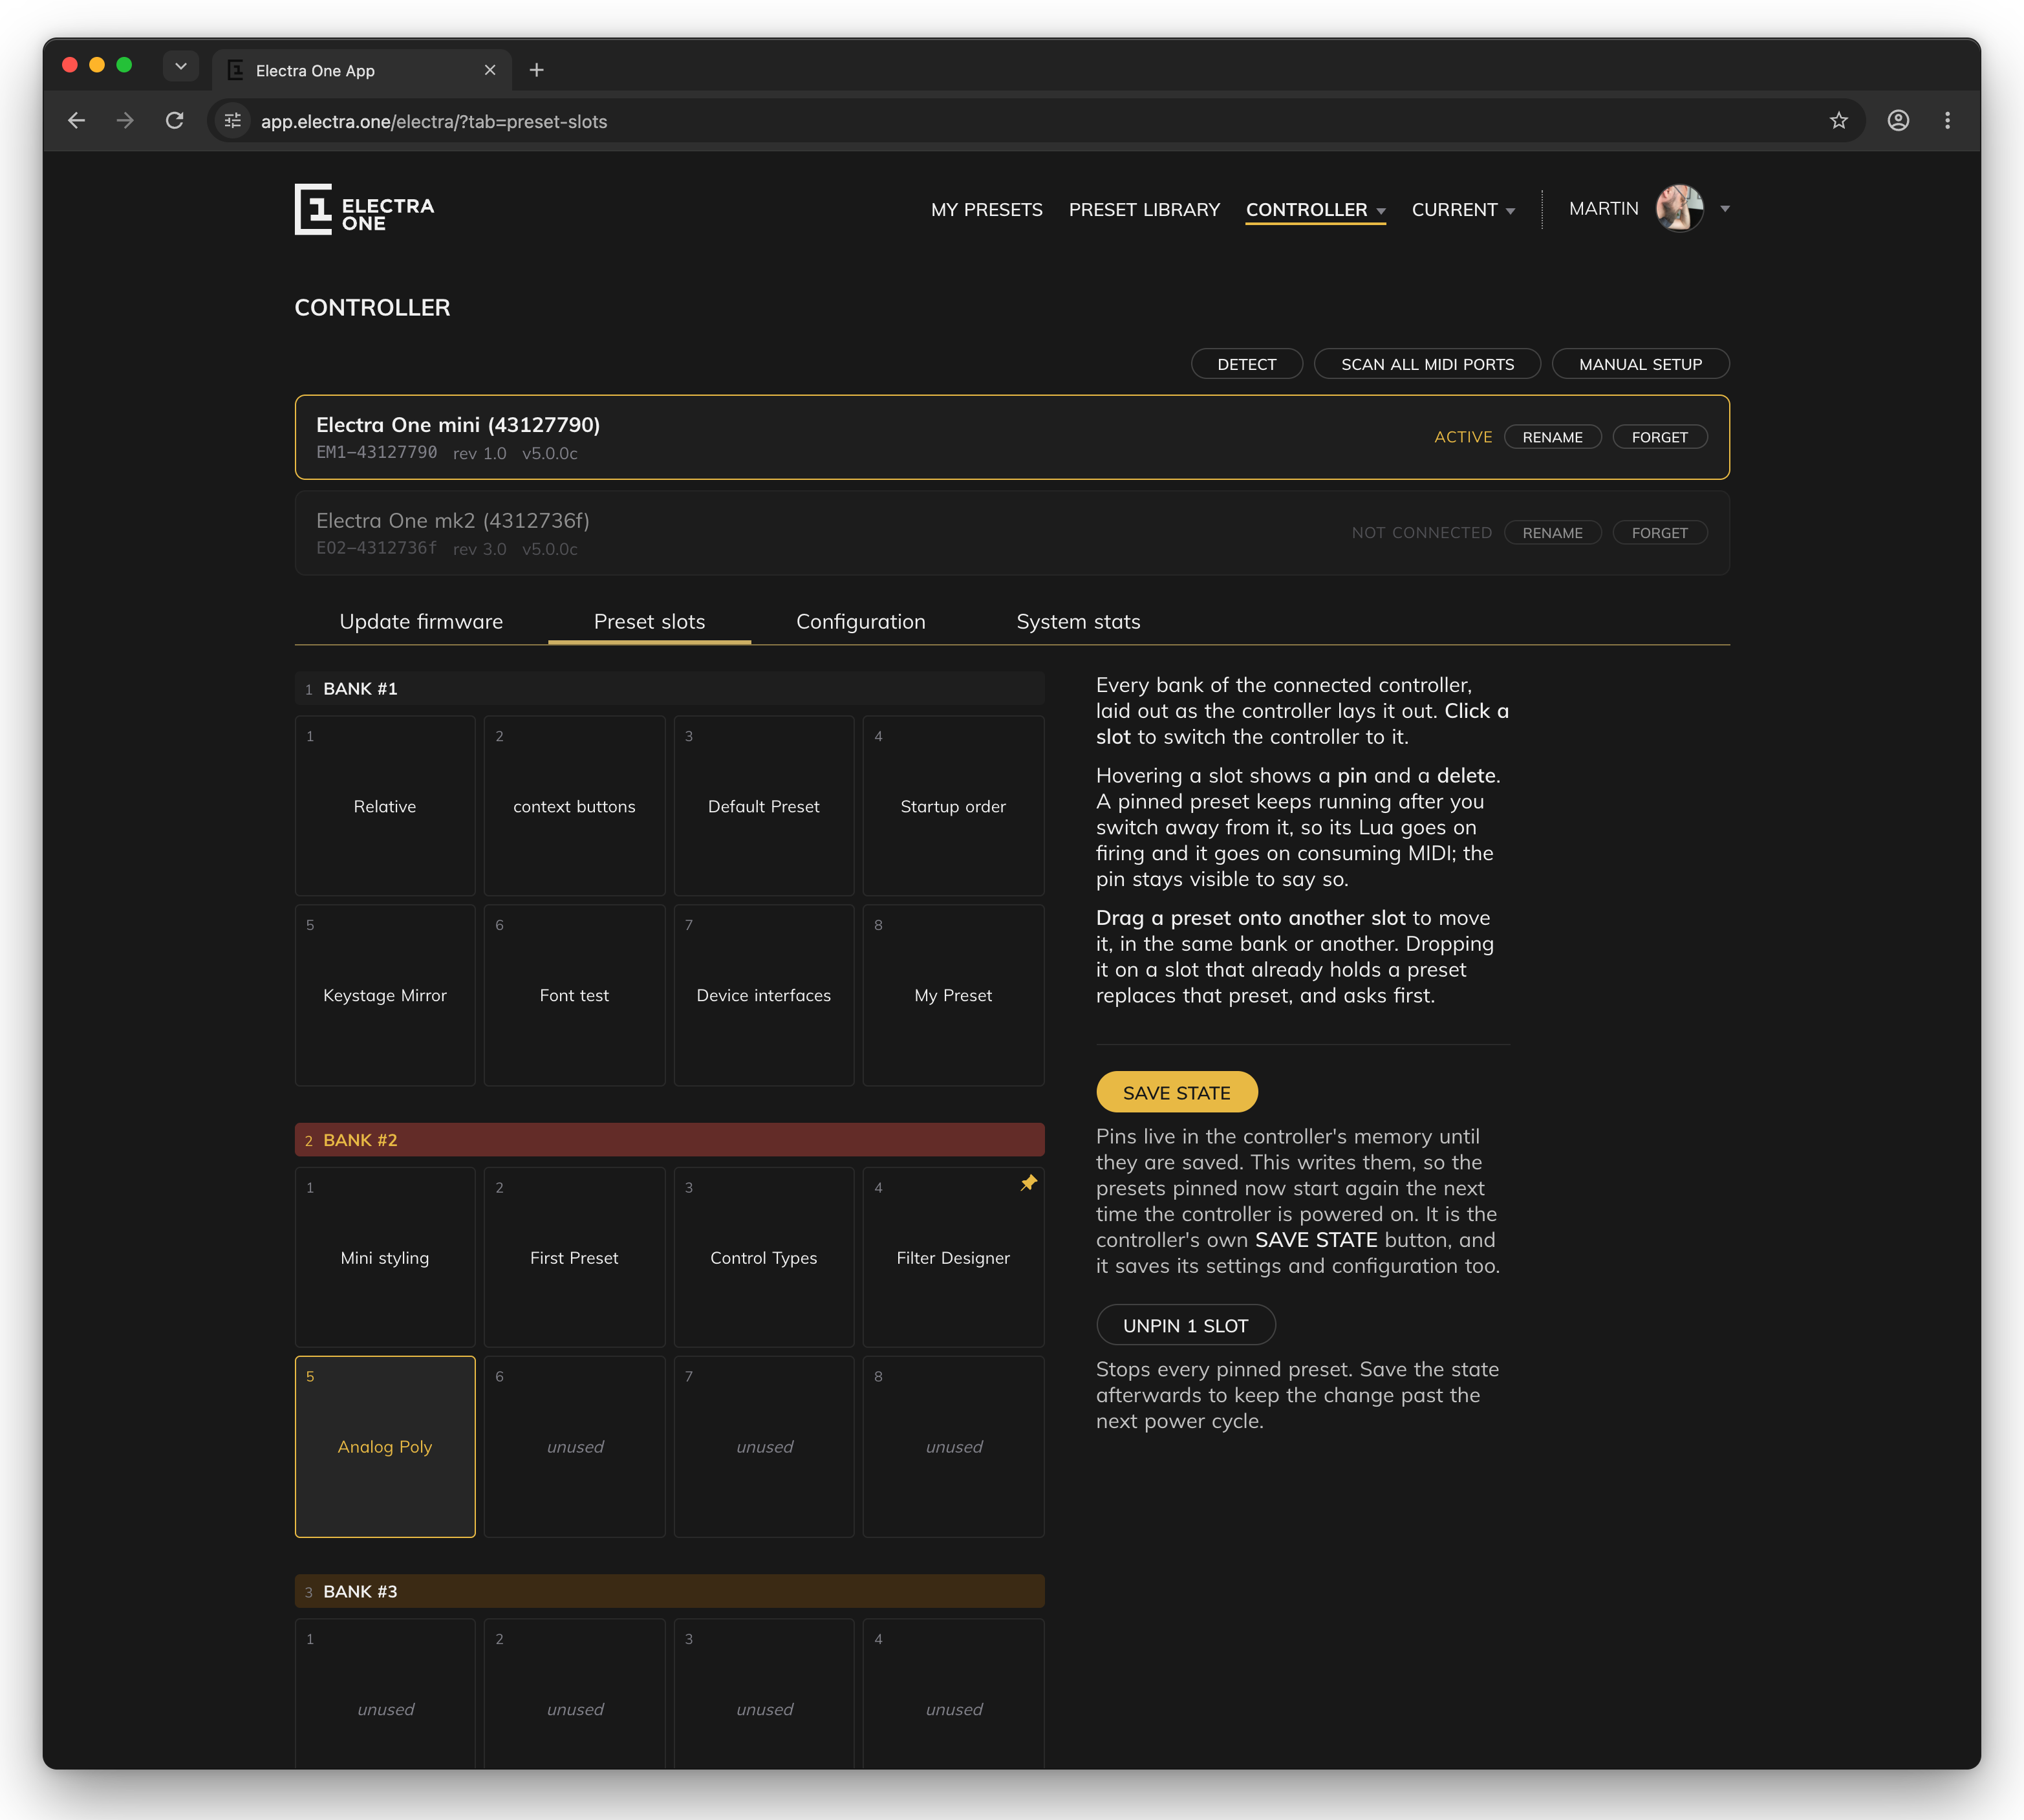Click unused slot 7 in Bank #2
The image size is (2024, 1820).
click(764, 1447)
